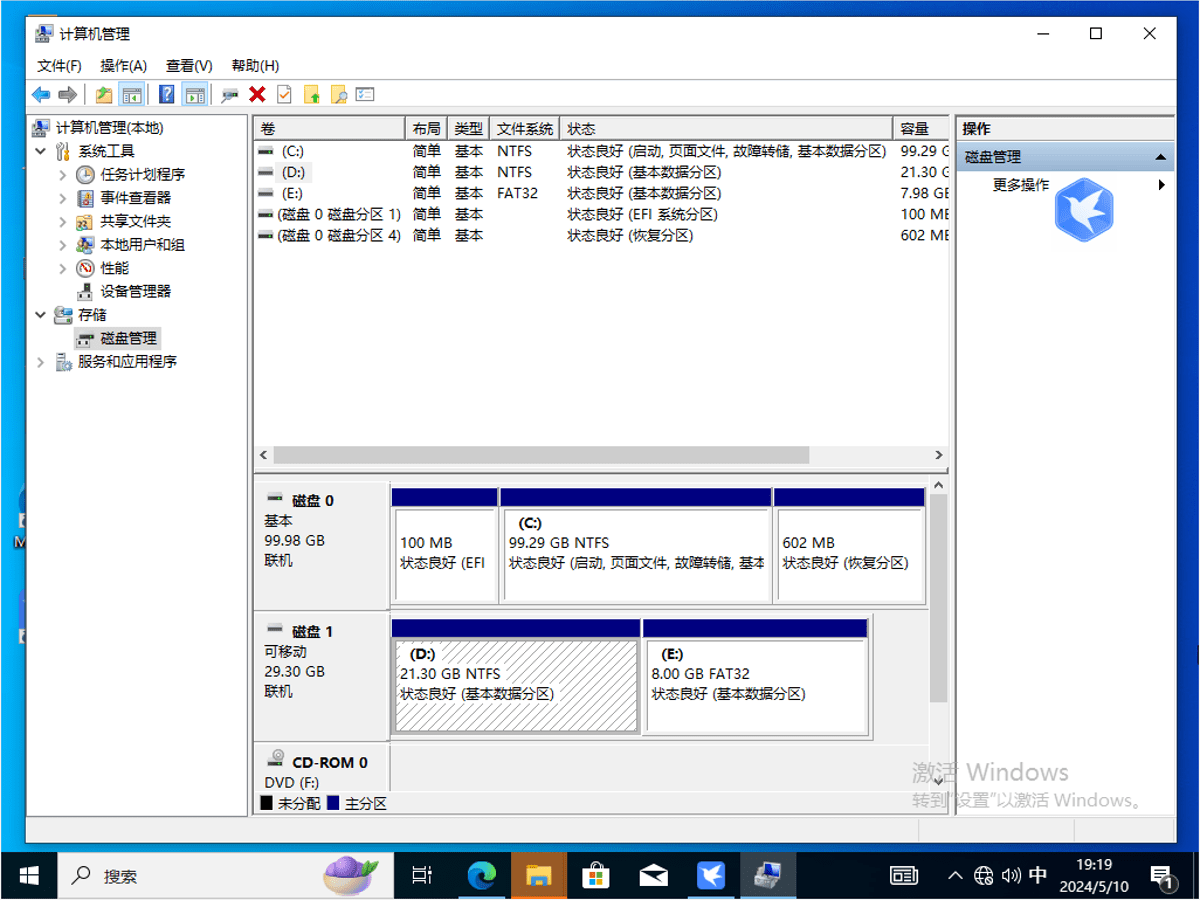This screenshot has height=900, width=1200.
Task: Expand the 服务和应用程序 tree node
Action: tap(41, 362)
